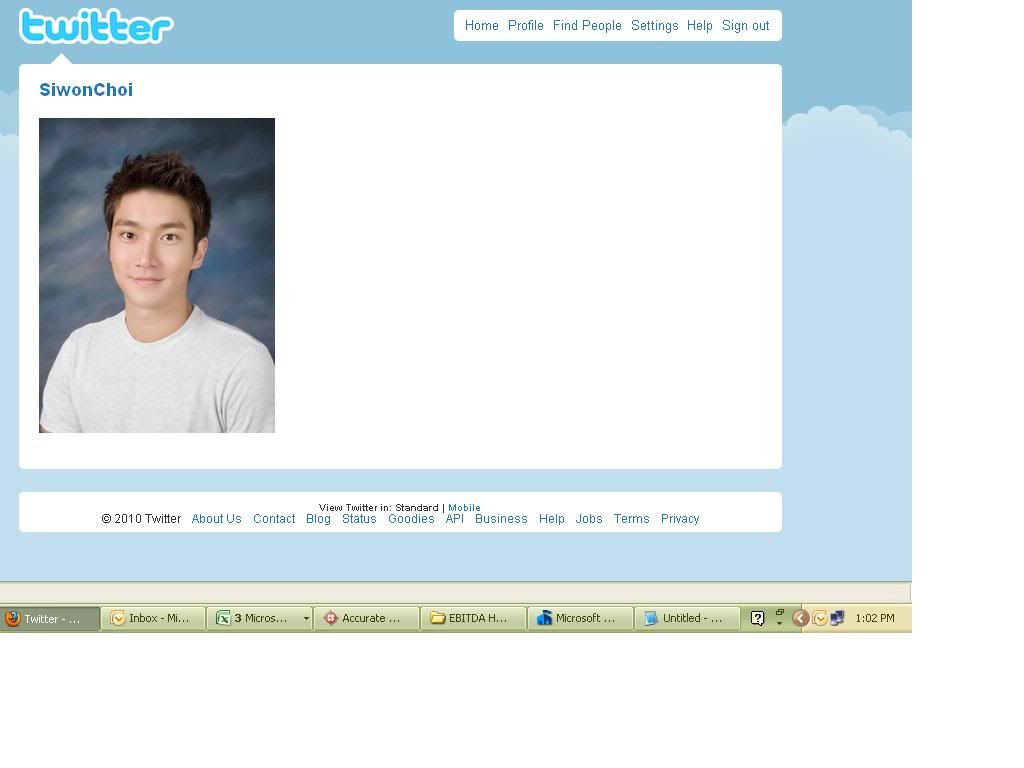Sign out of Twitter
This screenshot has width=1024, height=768.
[746, 25]
